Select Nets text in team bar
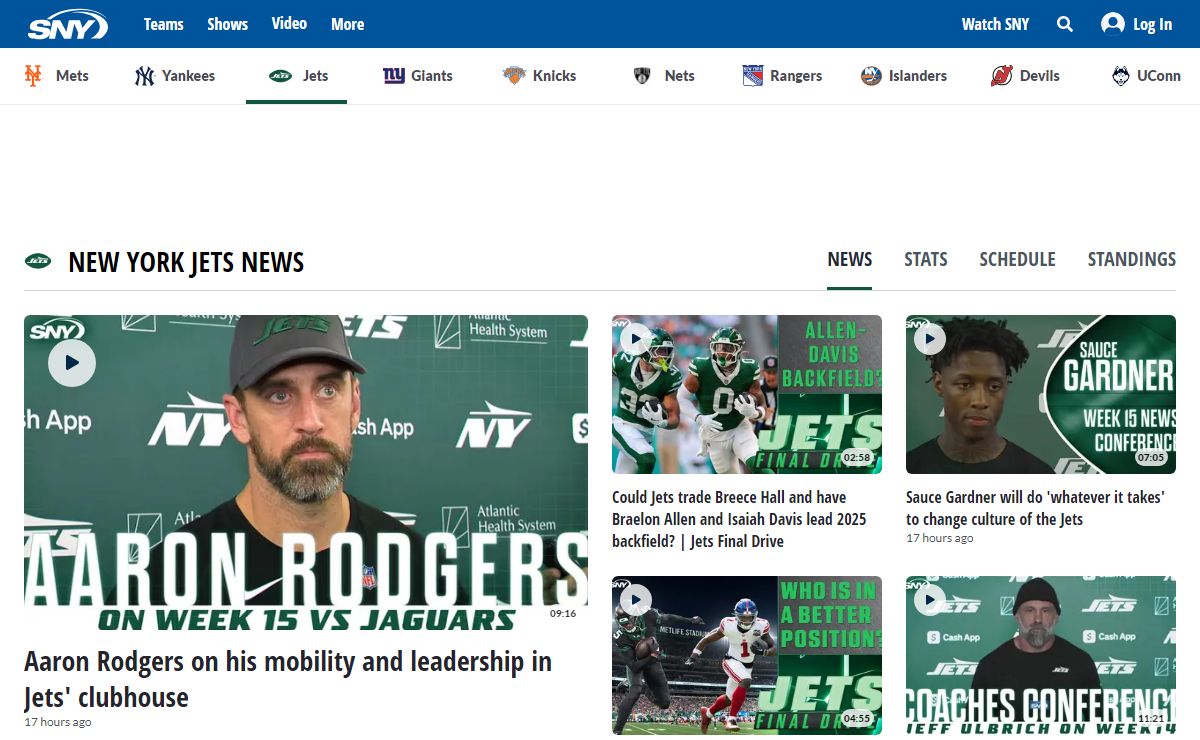 (x=679, y=75)
